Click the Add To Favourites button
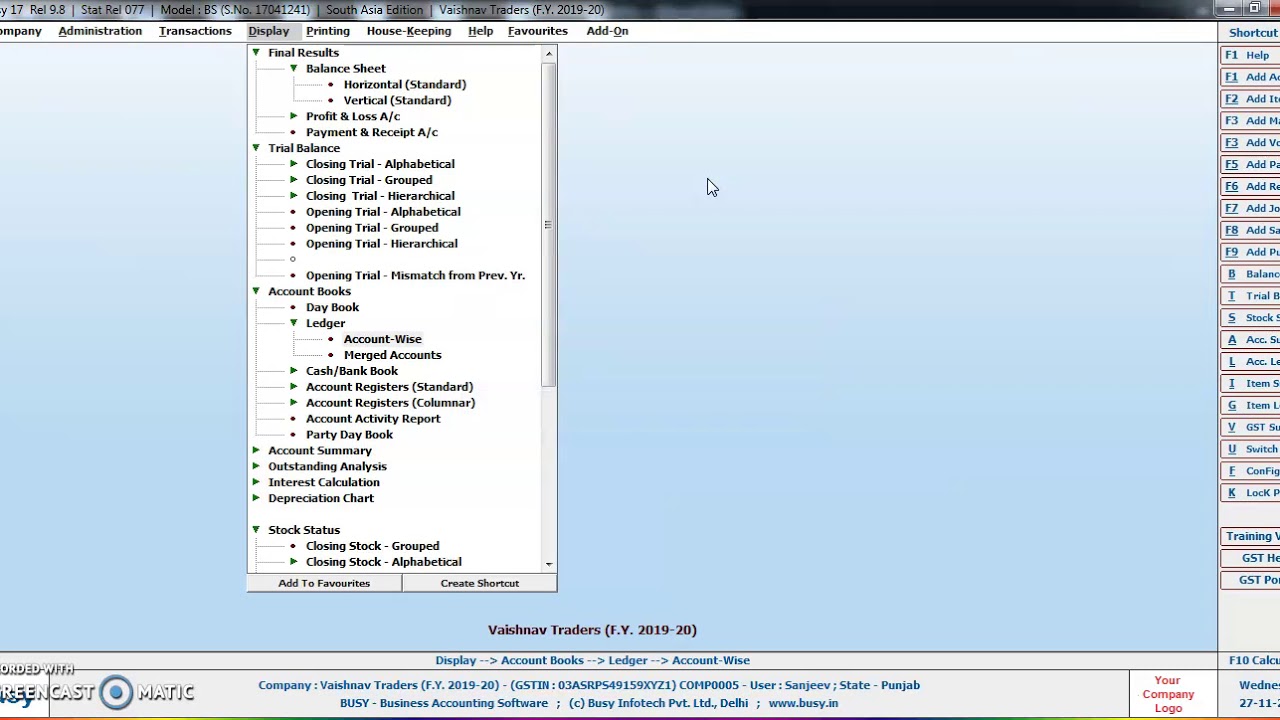Image resolution: width=1280 pixels, height=720 pixels. click(x=324, y=583)
